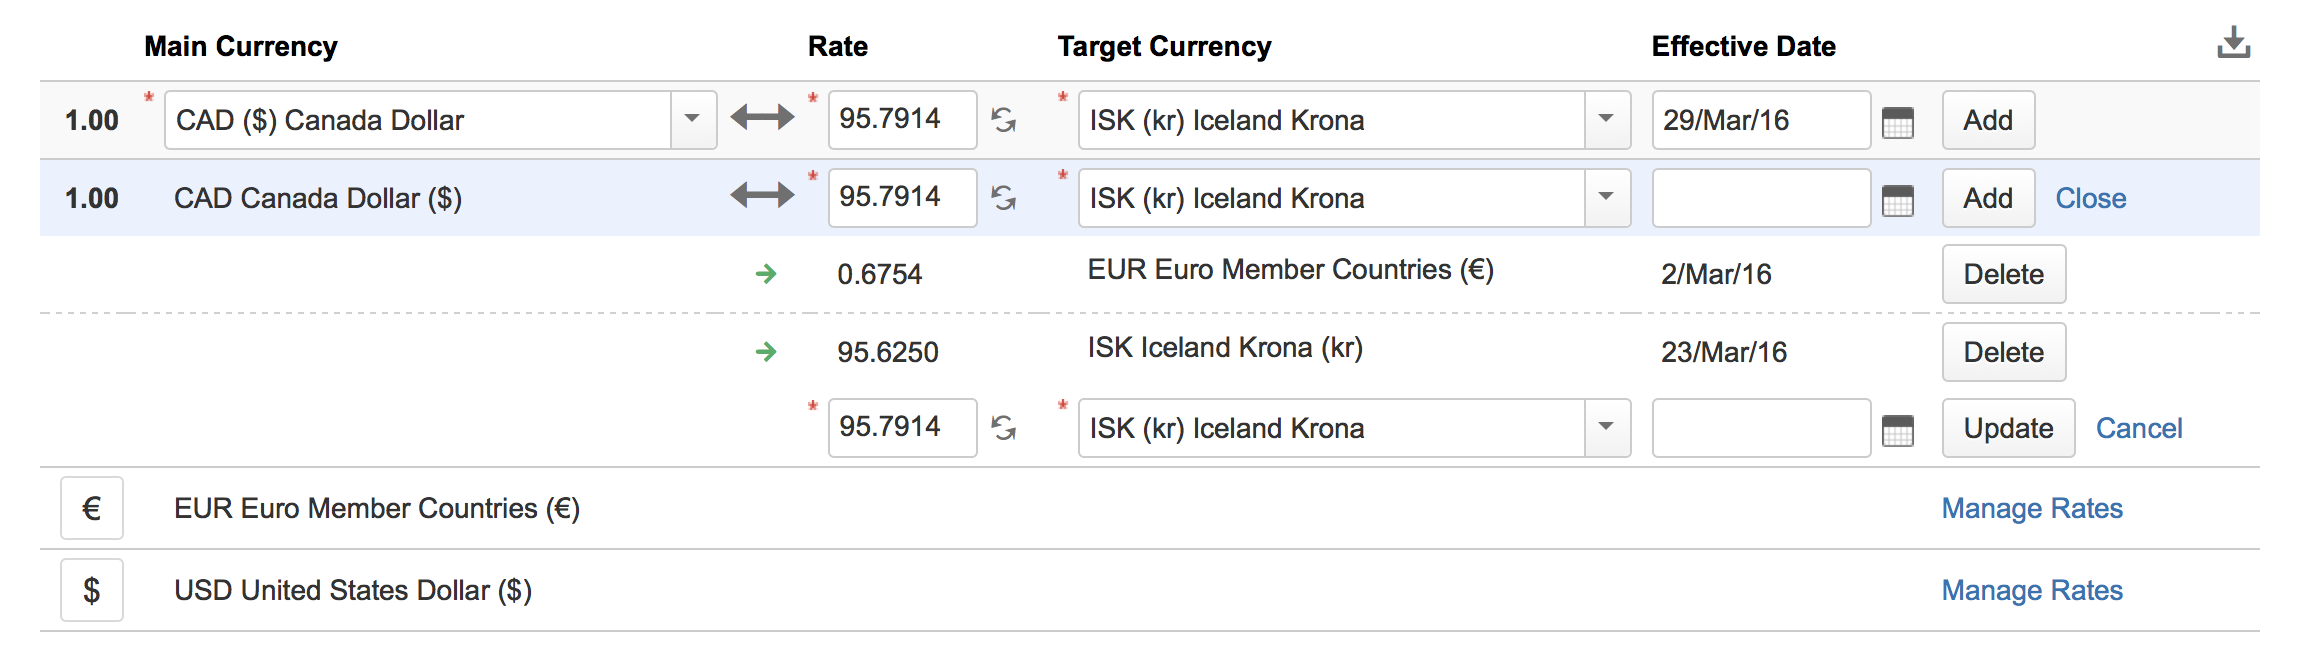This screenshot has width=2300, height=652.
Task: Click the swap arrows in the highlighted CAD row
Action: [x=762, y=196]
